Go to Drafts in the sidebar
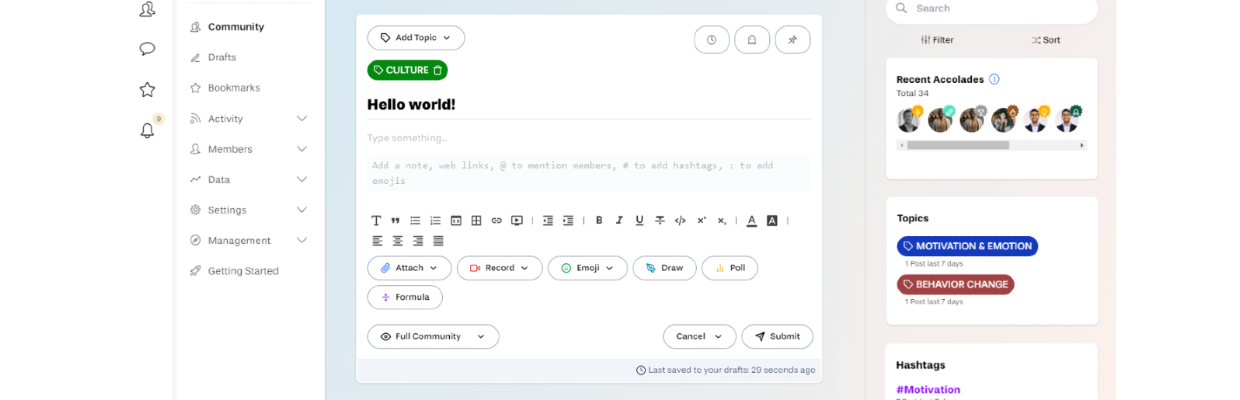 (222, 57)
